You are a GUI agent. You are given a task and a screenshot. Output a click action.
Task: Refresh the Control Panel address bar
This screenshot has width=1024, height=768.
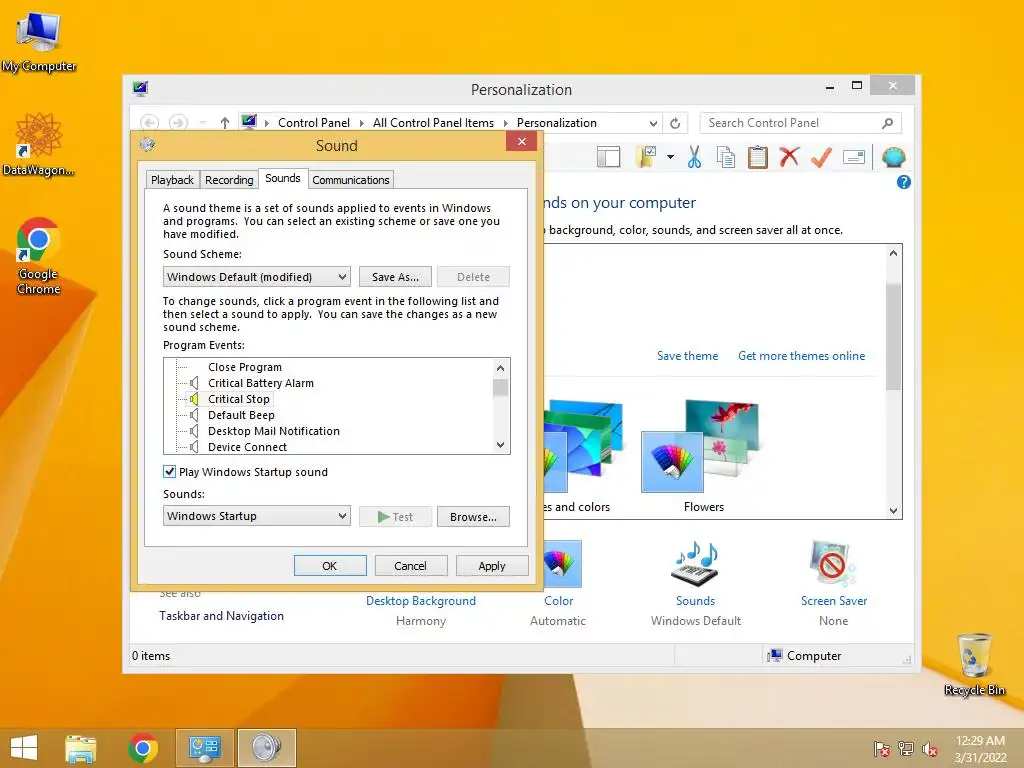(675, 123)
